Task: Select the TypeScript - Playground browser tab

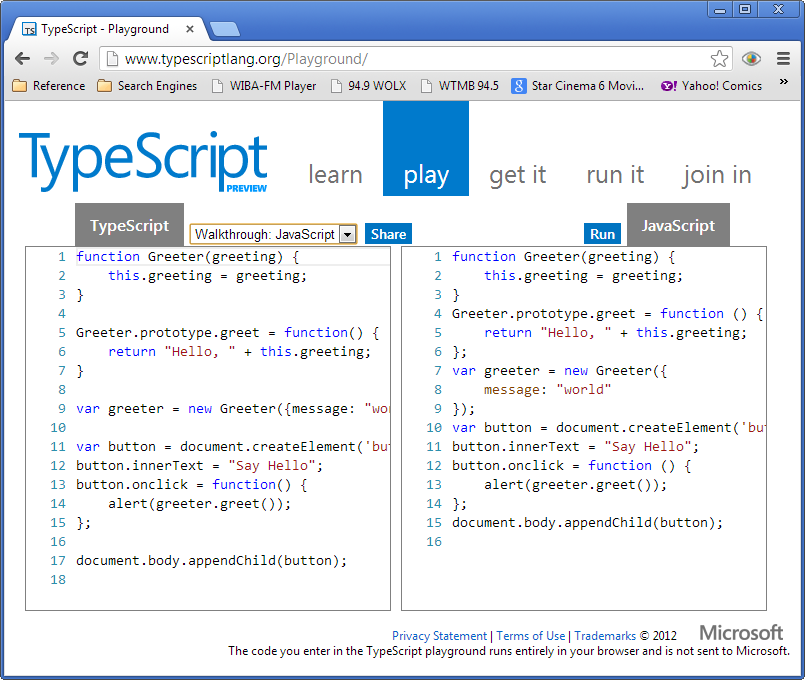Action: coord(105,29)
